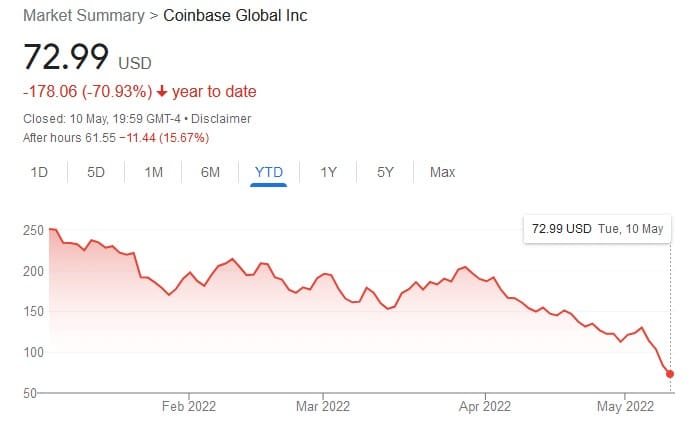Select the YTD range tab
699x423 pixels.
tap(269, 172)
